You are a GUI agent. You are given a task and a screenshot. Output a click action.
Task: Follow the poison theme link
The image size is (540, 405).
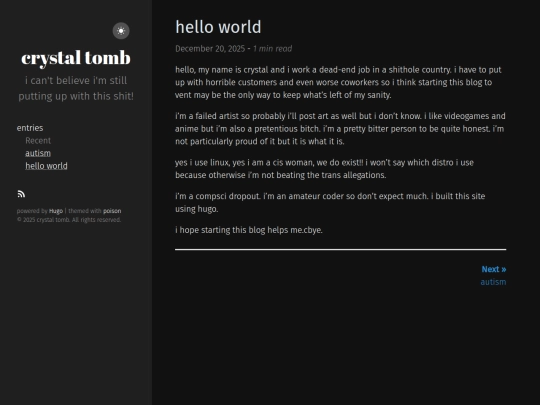pyautogui.click(x=112, y=211)
